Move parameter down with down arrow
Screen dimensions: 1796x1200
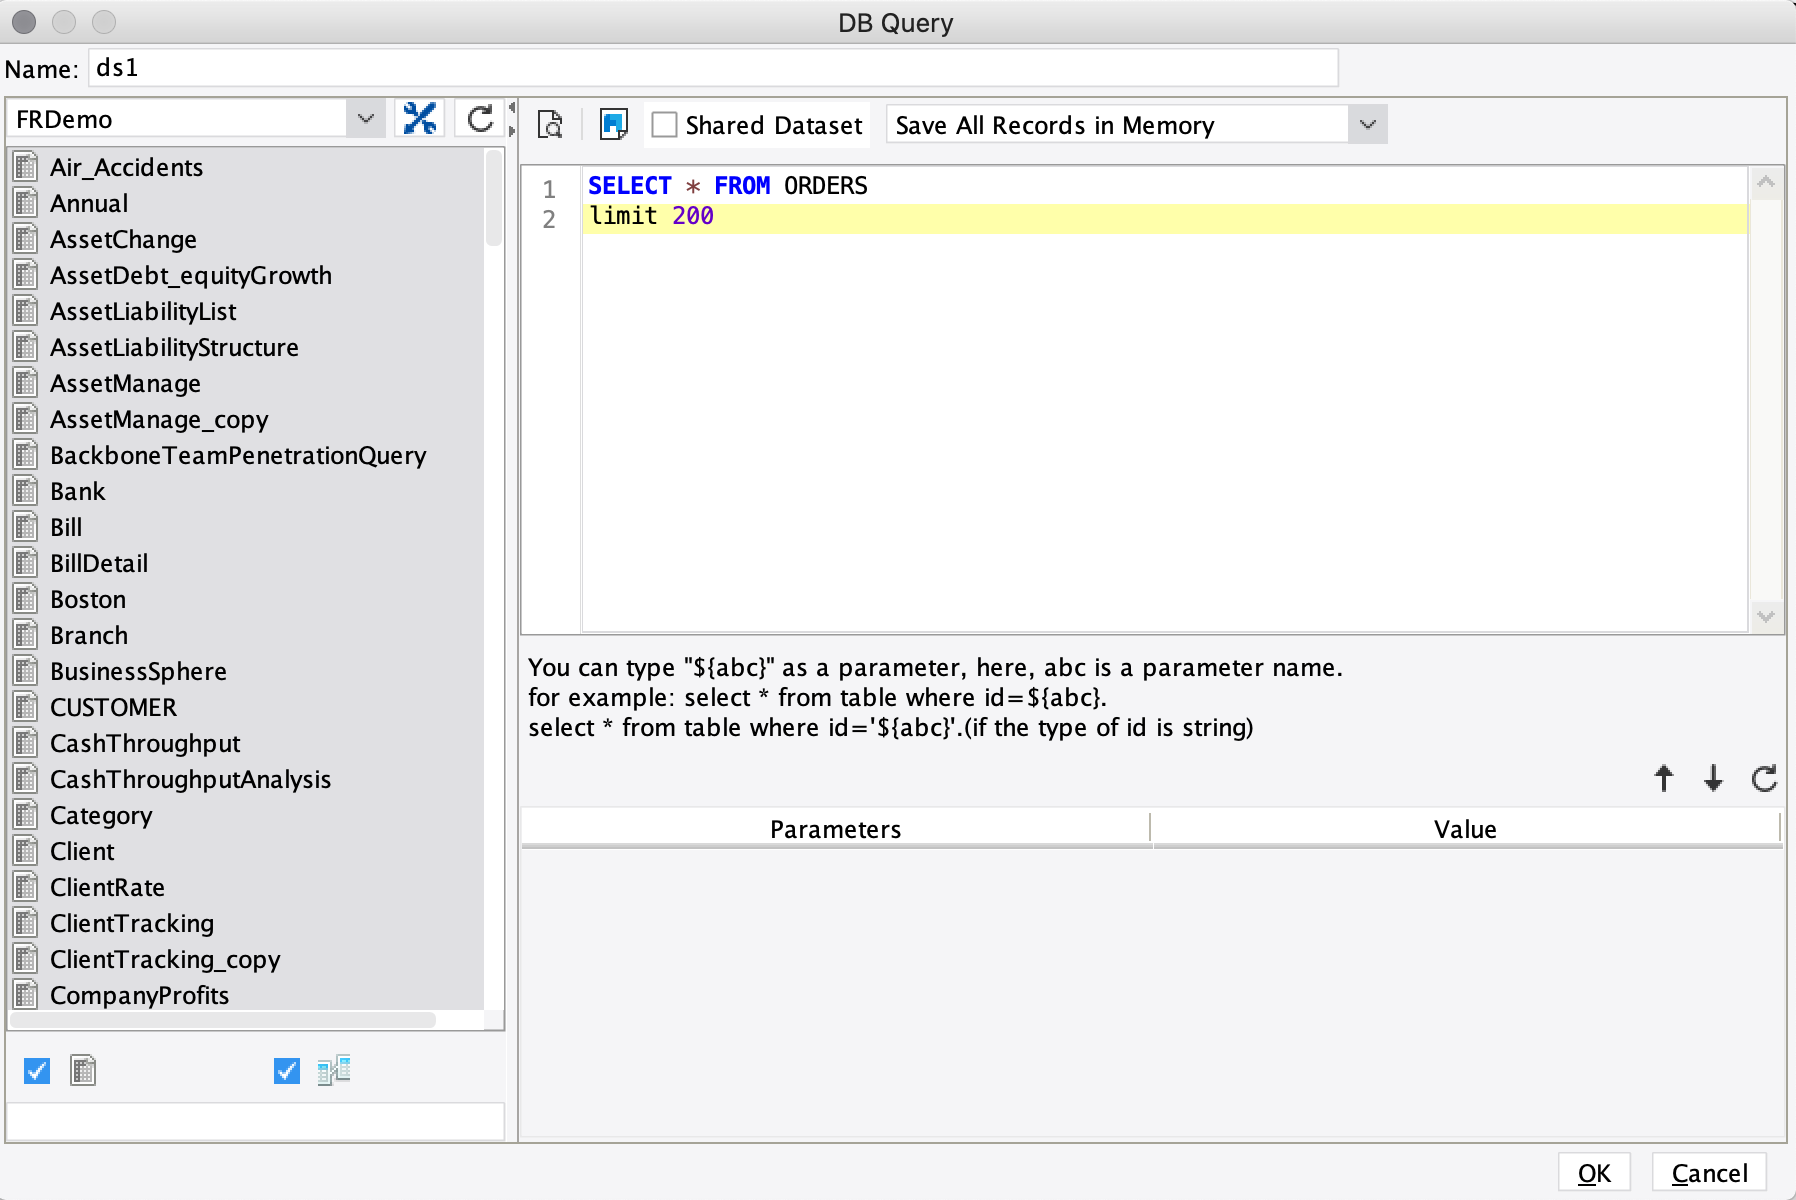point(1713,778)
